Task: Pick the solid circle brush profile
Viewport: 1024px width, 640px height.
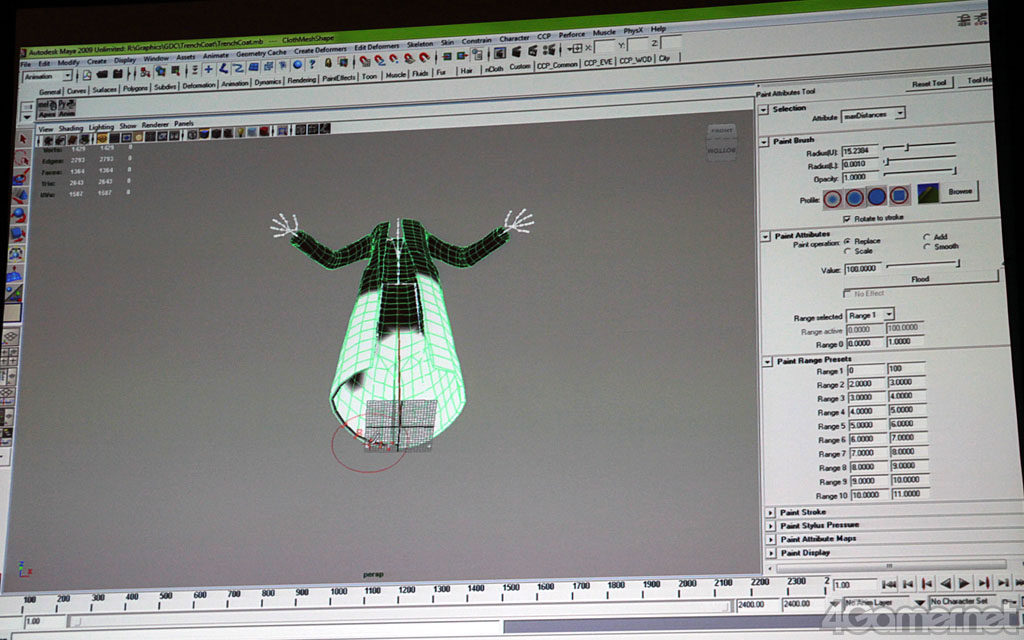Action: (x=877, y=196)
